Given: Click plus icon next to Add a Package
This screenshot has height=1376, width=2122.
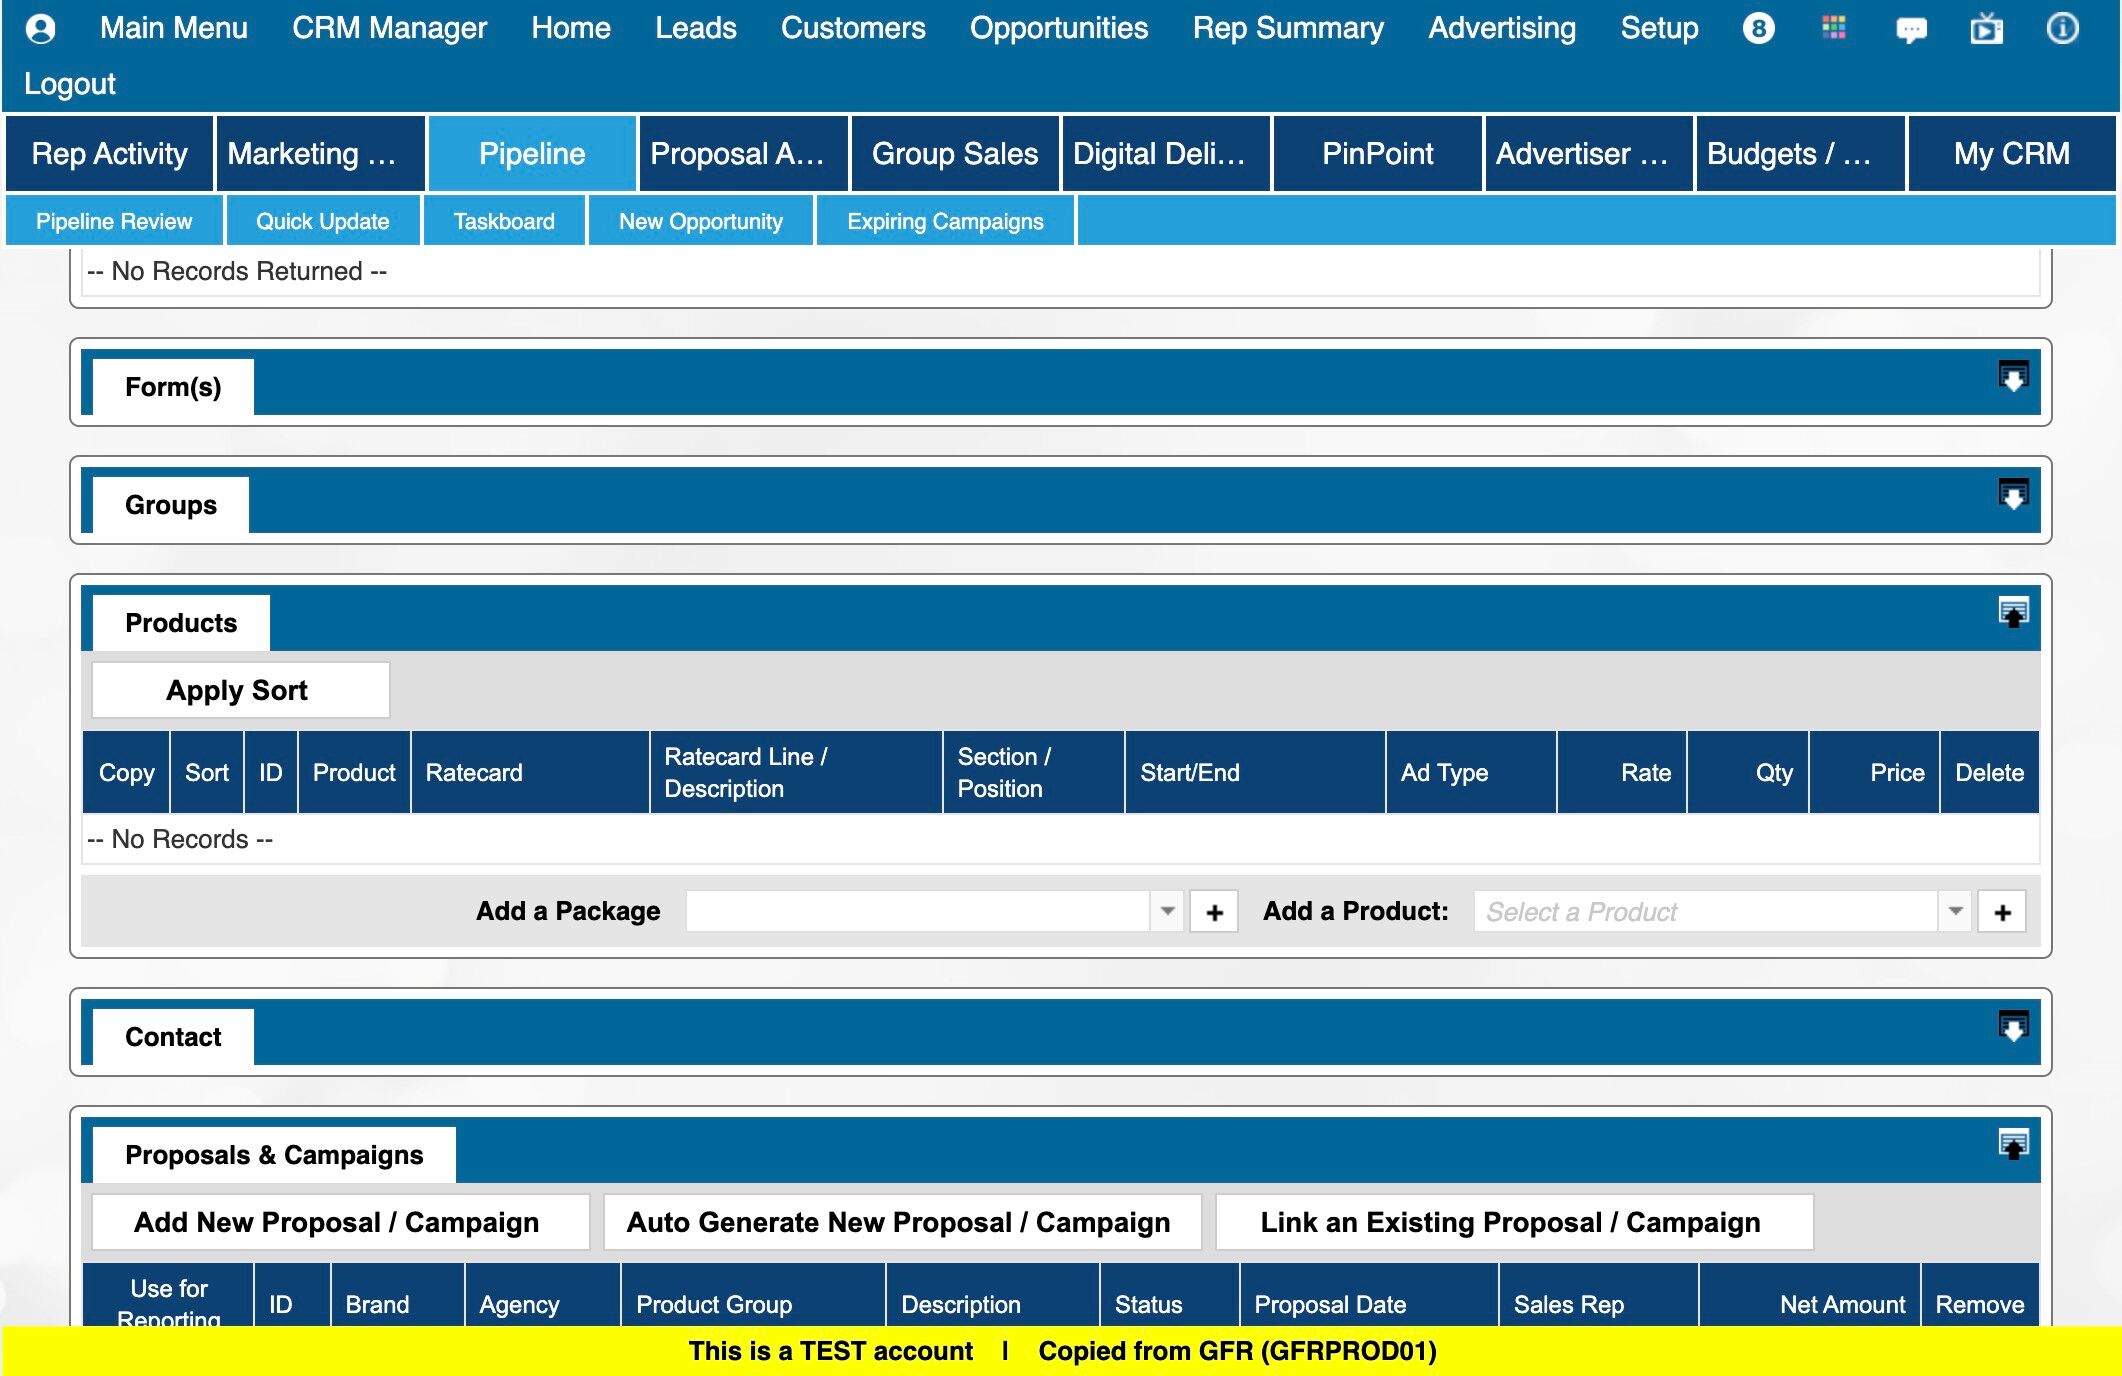Looking at the screenshot, I should coord(1214,912).
